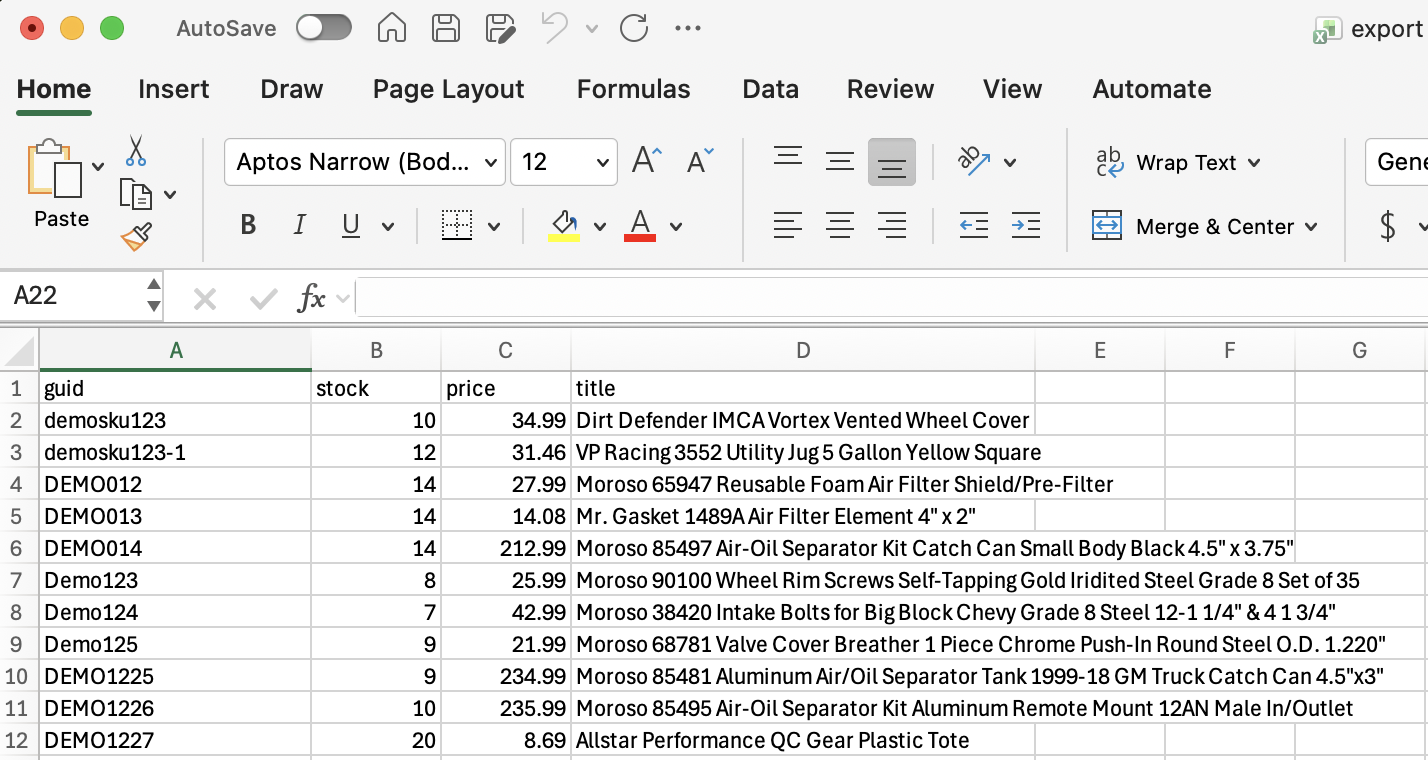Click the Name Box stepper arrows

[154, 296]
